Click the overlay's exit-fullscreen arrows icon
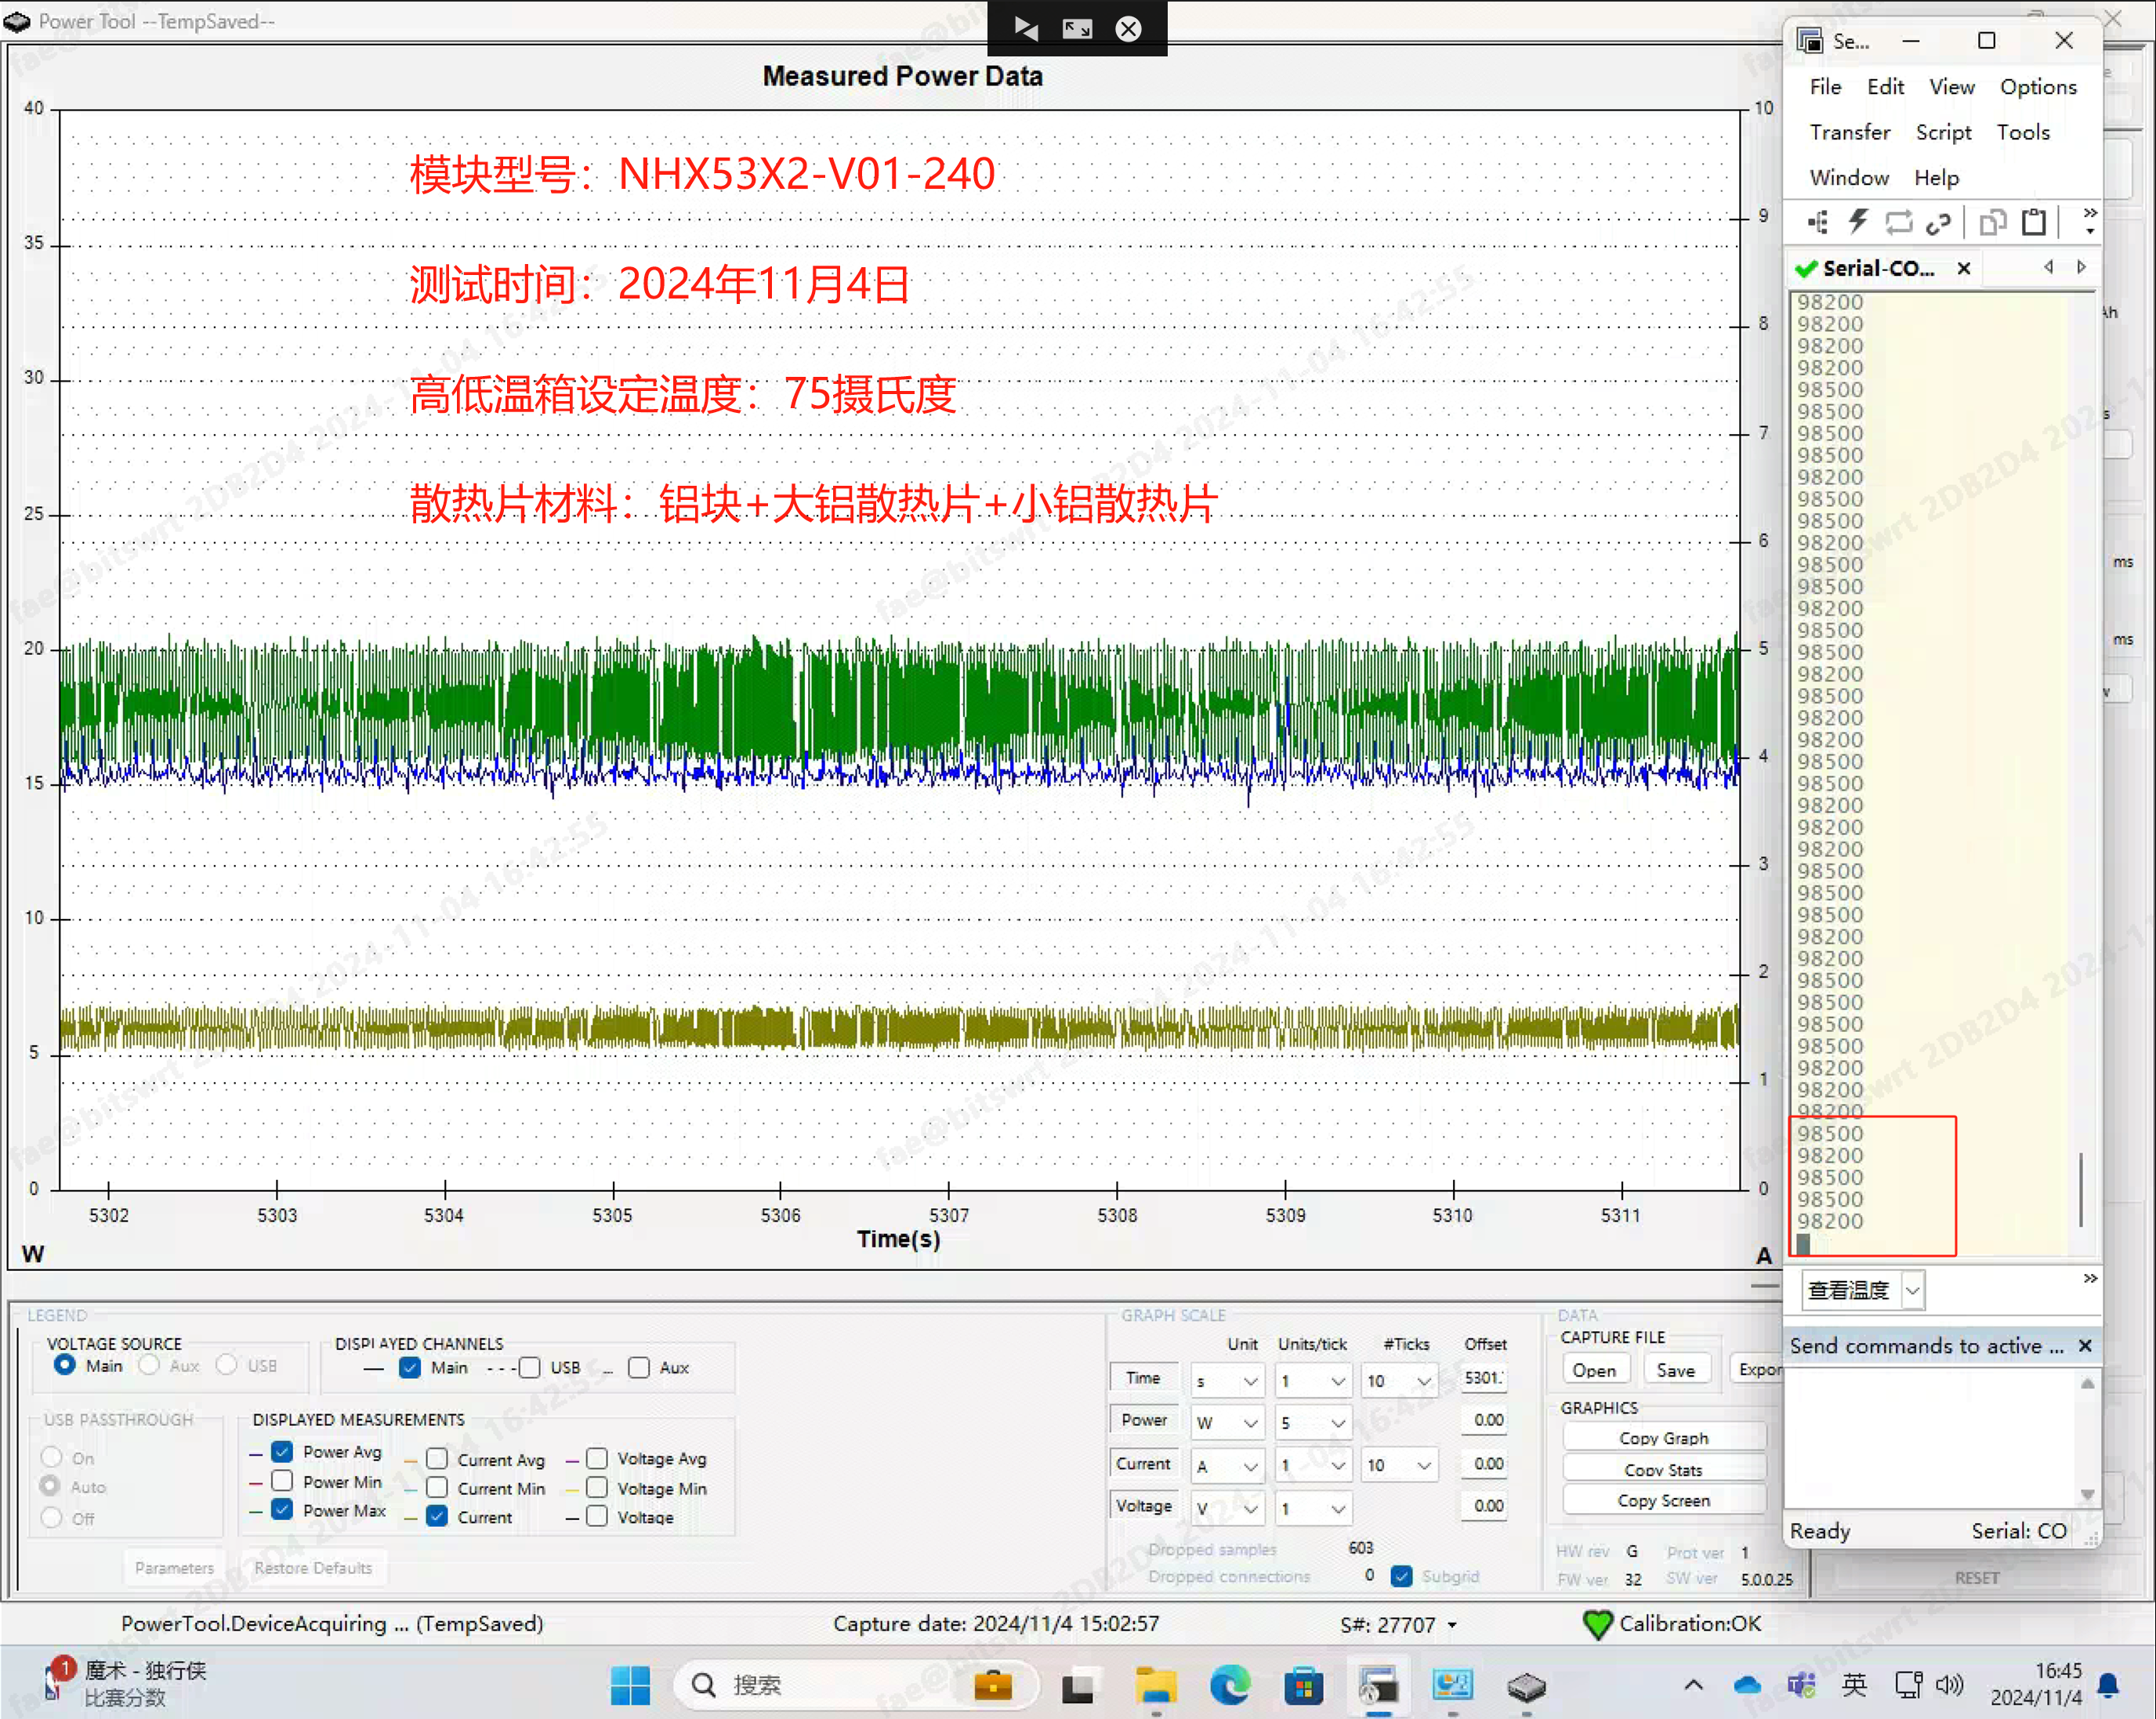Screen dimensions: 2156x1719 pos(1077,29)
